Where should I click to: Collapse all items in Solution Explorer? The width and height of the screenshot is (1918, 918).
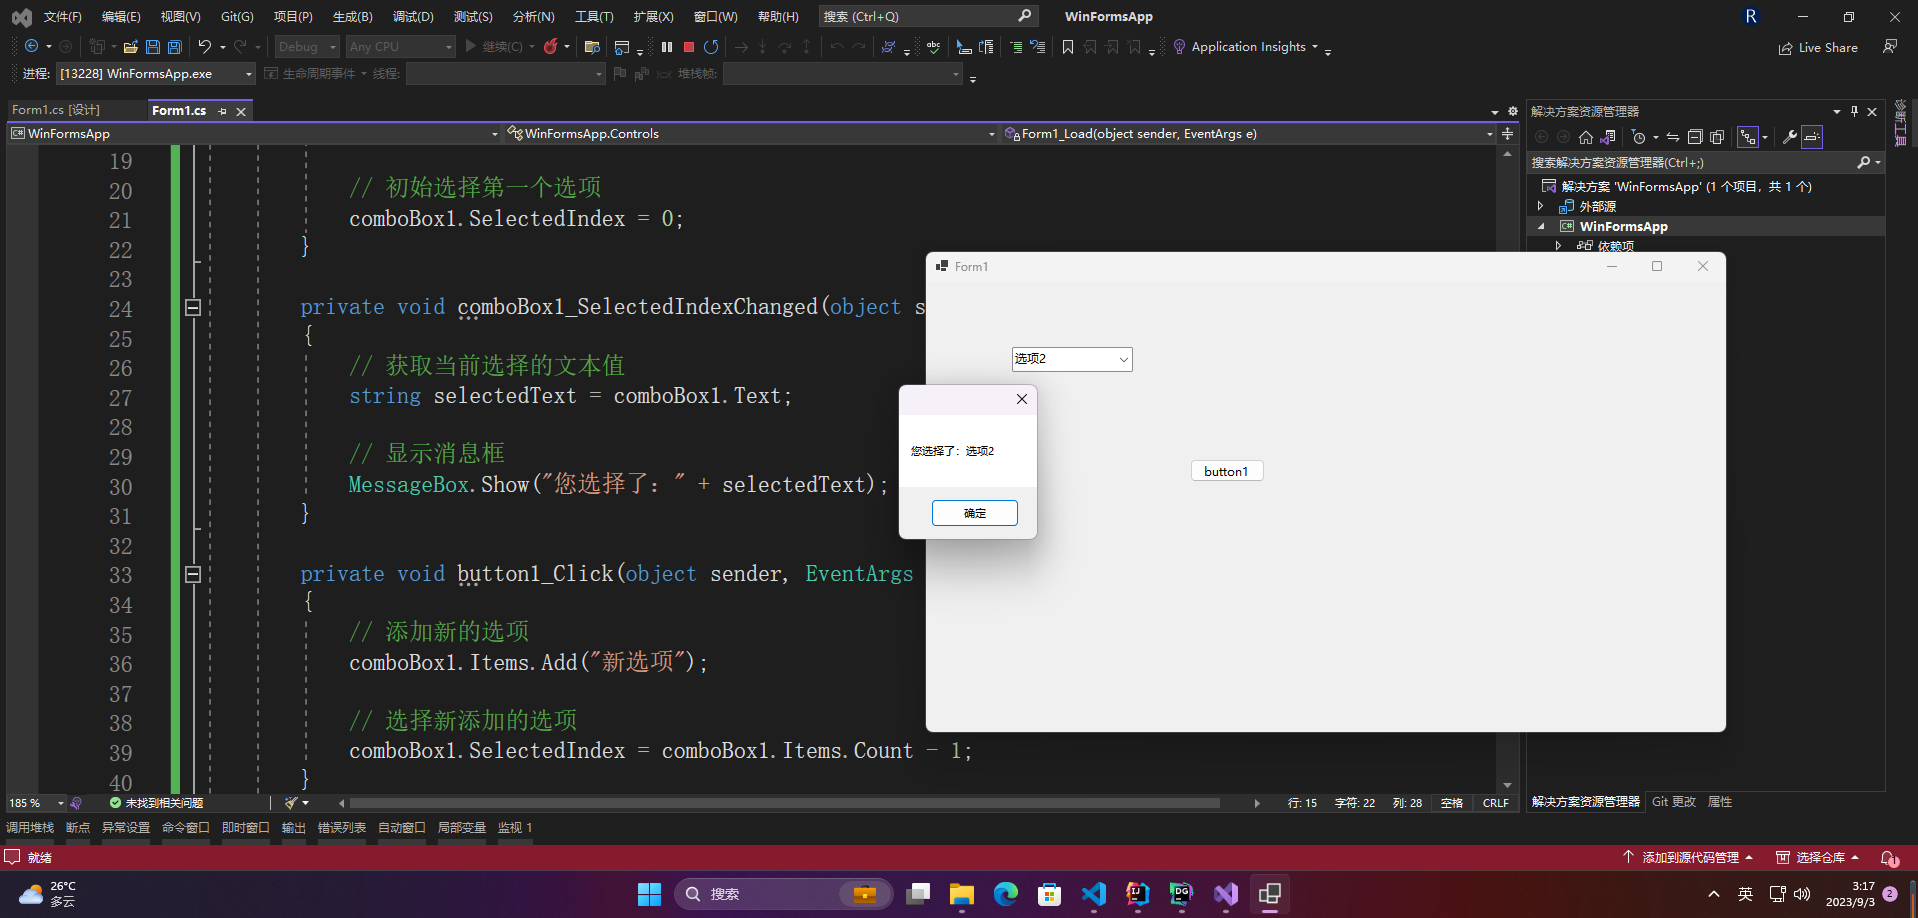[x=1695, y=137]
